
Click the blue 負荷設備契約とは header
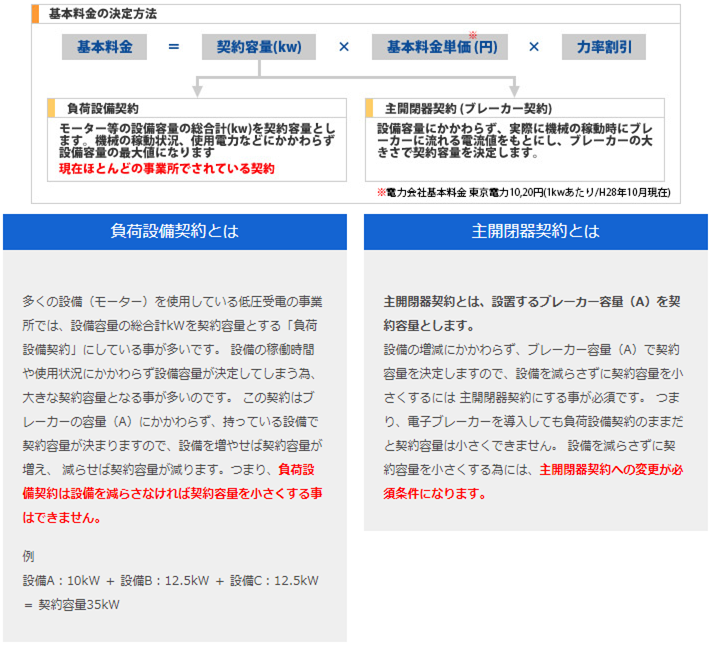click(175, 232)
